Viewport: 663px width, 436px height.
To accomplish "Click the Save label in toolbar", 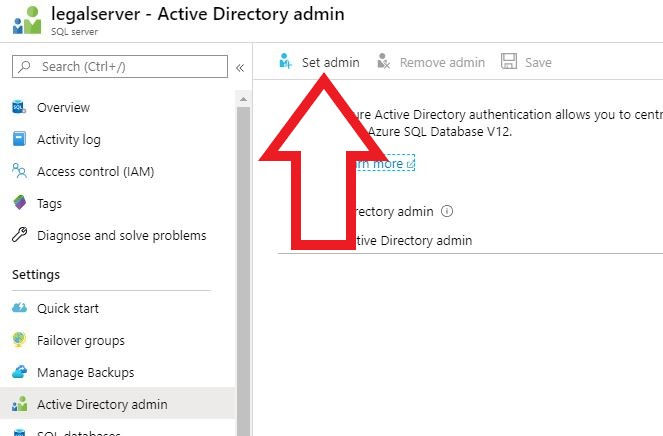I will pos(538,63).
